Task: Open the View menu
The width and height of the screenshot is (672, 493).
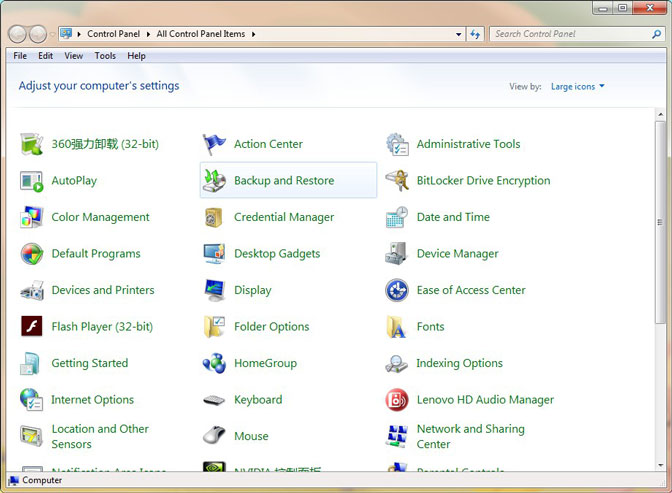Action: (x=74, y=56)
